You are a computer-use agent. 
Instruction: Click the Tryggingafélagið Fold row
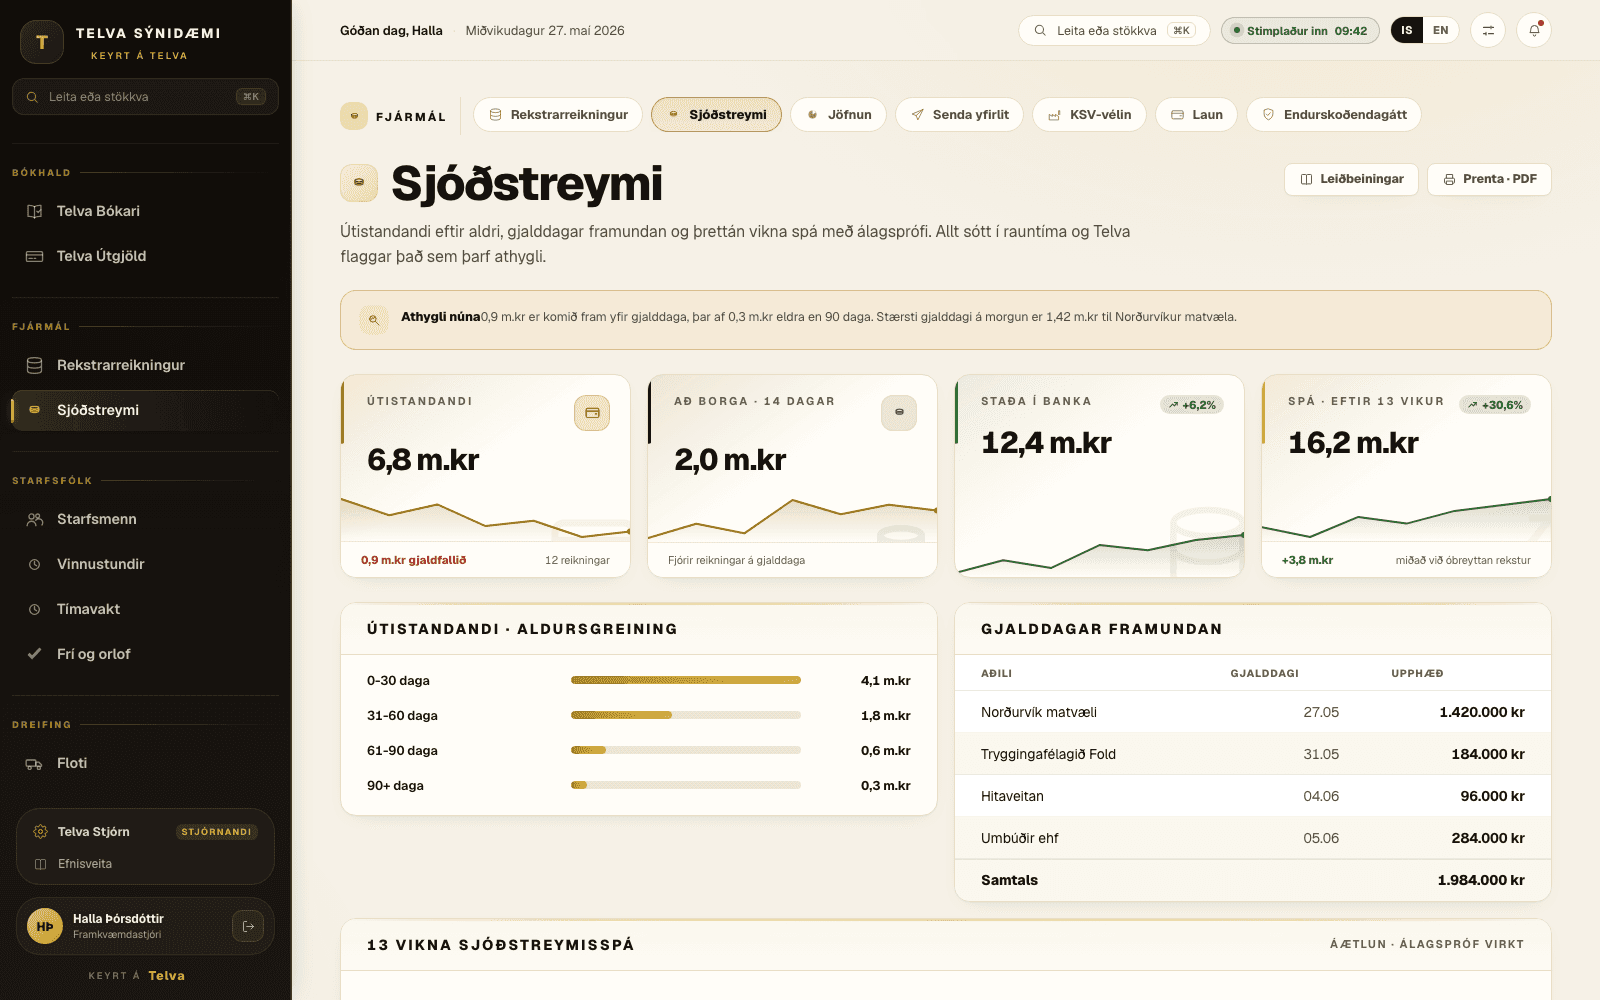(x=1253, y=754)
